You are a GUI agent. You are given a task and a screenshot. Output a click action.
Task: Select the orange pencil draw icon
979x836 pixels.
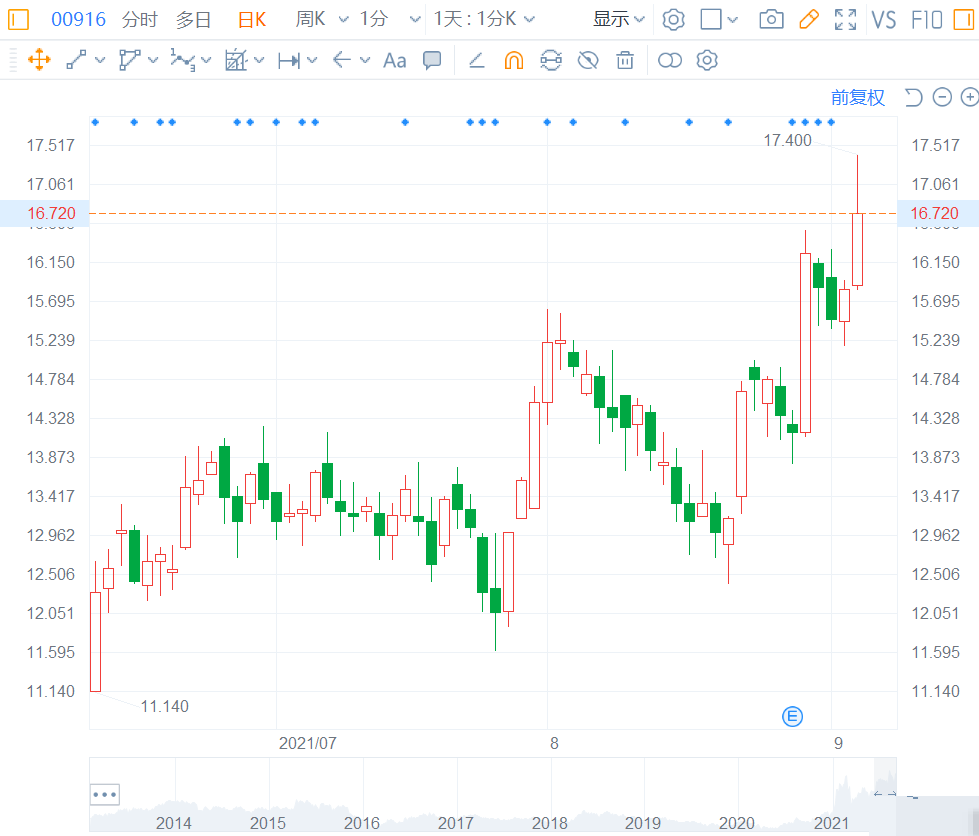809,19
